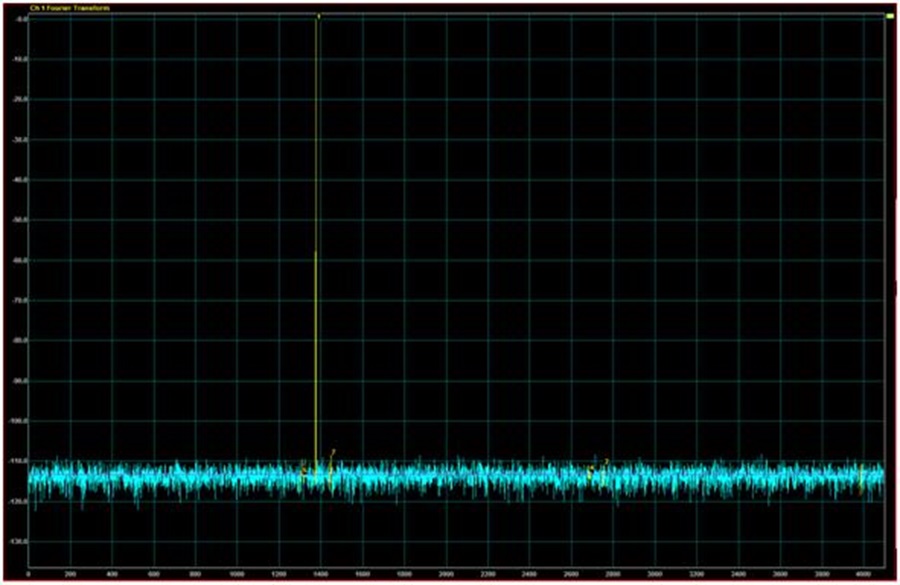Click the 2400 tick label on horizontal axis
The image size is (900, 585).
[x=529, y=574]
